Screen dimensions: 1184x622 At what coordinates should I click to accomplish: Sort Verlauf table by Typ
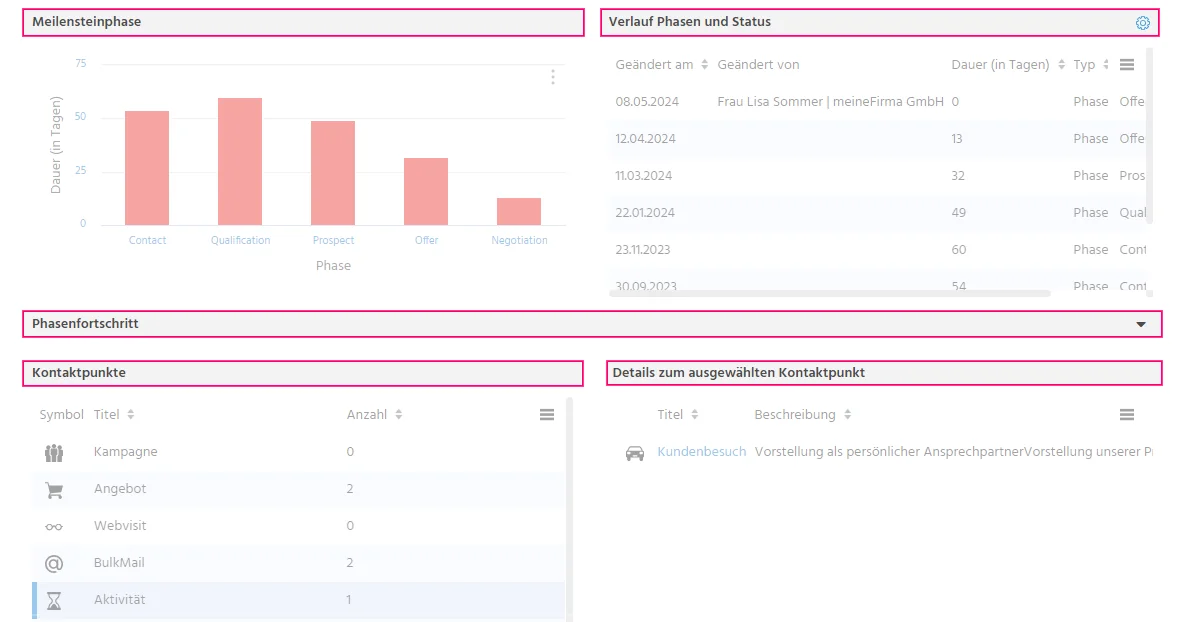click(x=1105, y=65)
